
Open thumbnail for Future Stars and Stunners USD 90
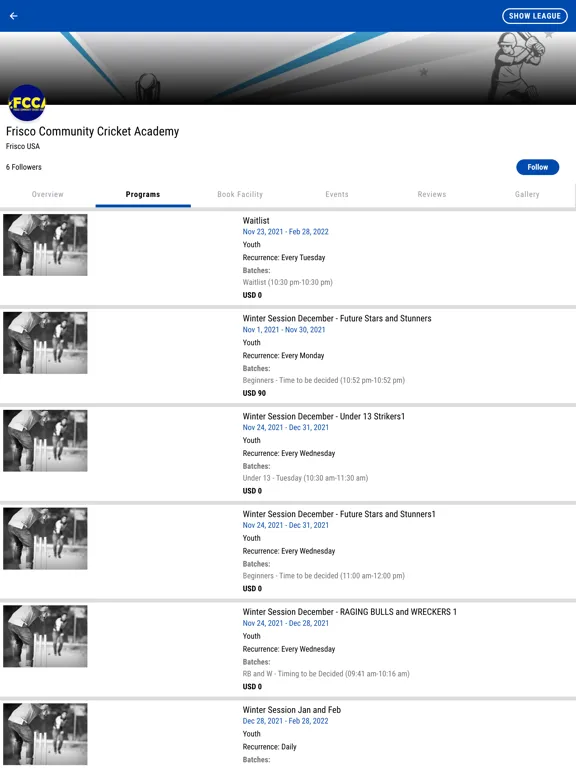tap(45, 343)
